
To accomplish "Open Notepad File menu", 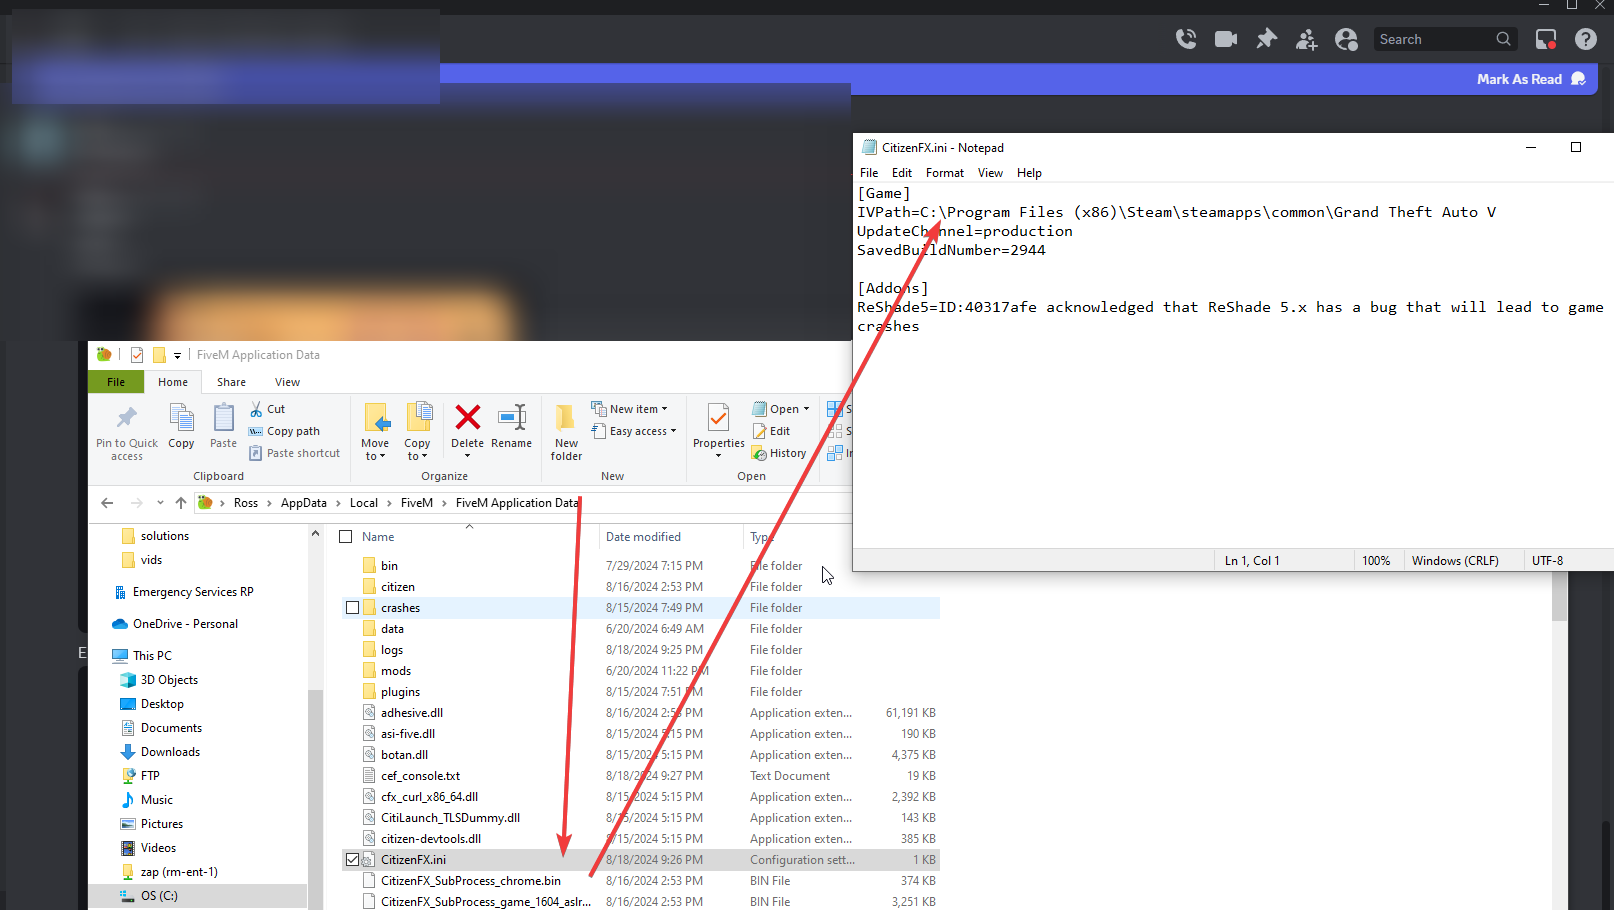I will (x=869, y=173).
